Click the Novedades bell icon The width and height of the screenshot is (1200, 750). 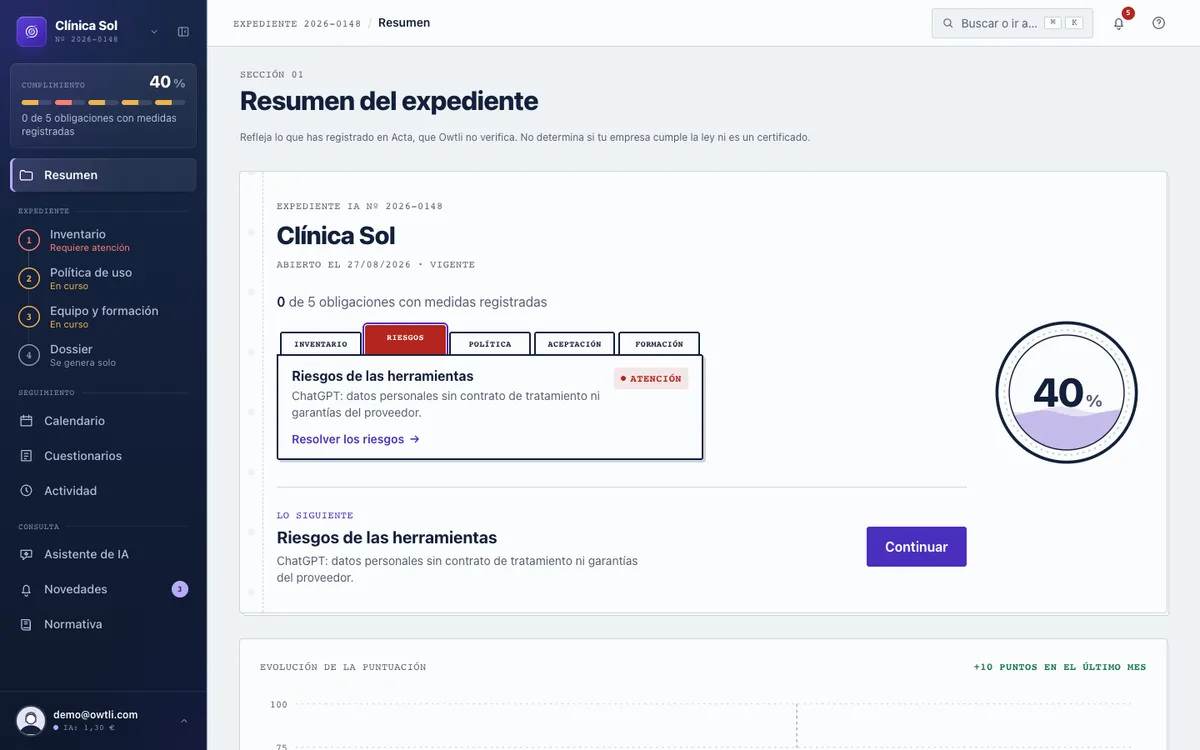click(x=27, y=590)
